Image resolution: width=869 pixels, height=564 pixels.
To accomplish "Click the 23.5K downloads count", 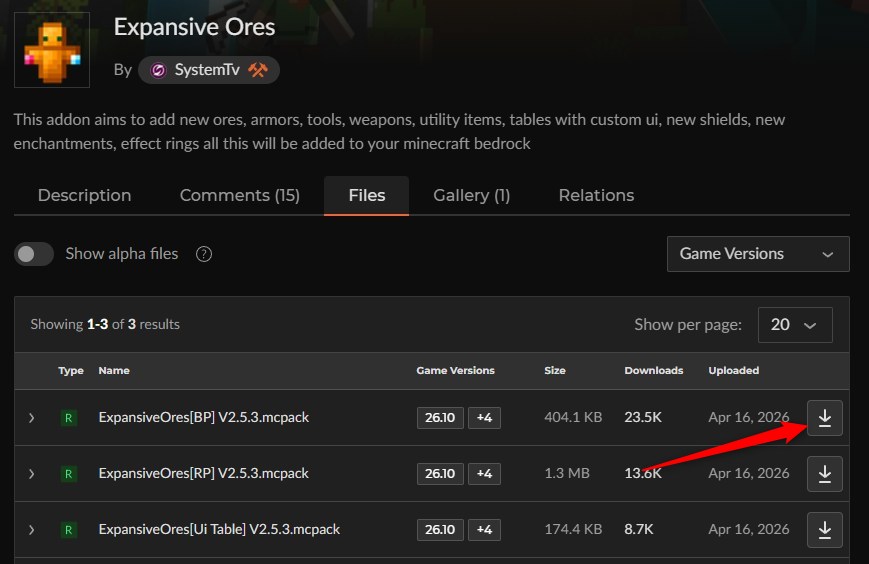I will coord(643,417).
